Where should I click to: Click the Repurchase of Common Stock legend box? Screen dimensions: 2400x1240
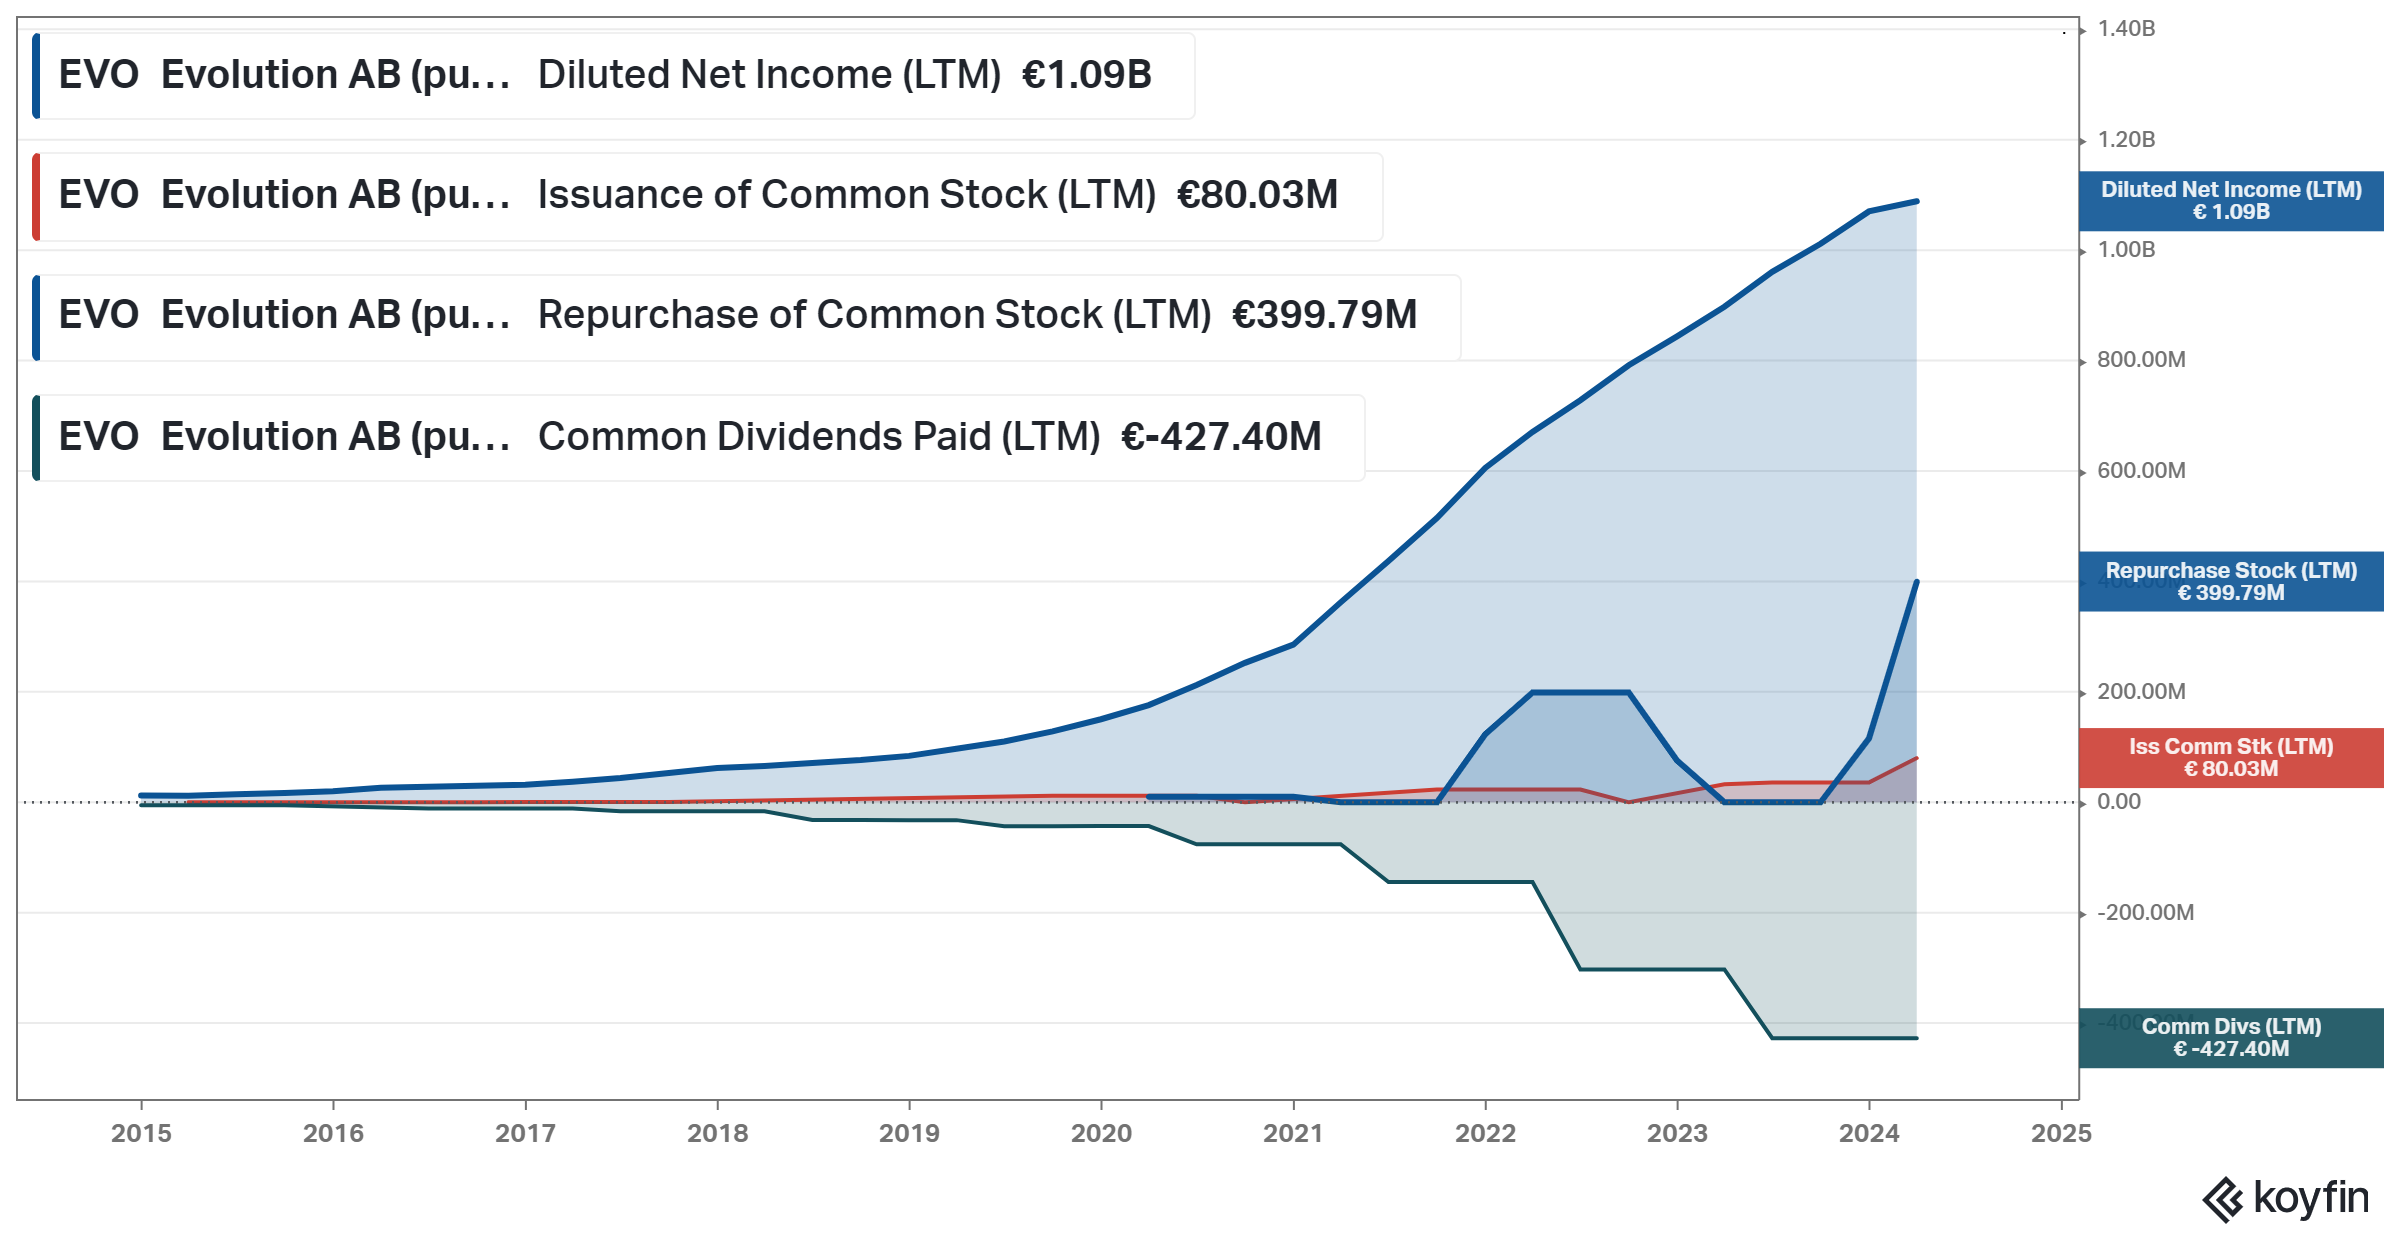tap(747, 316)
